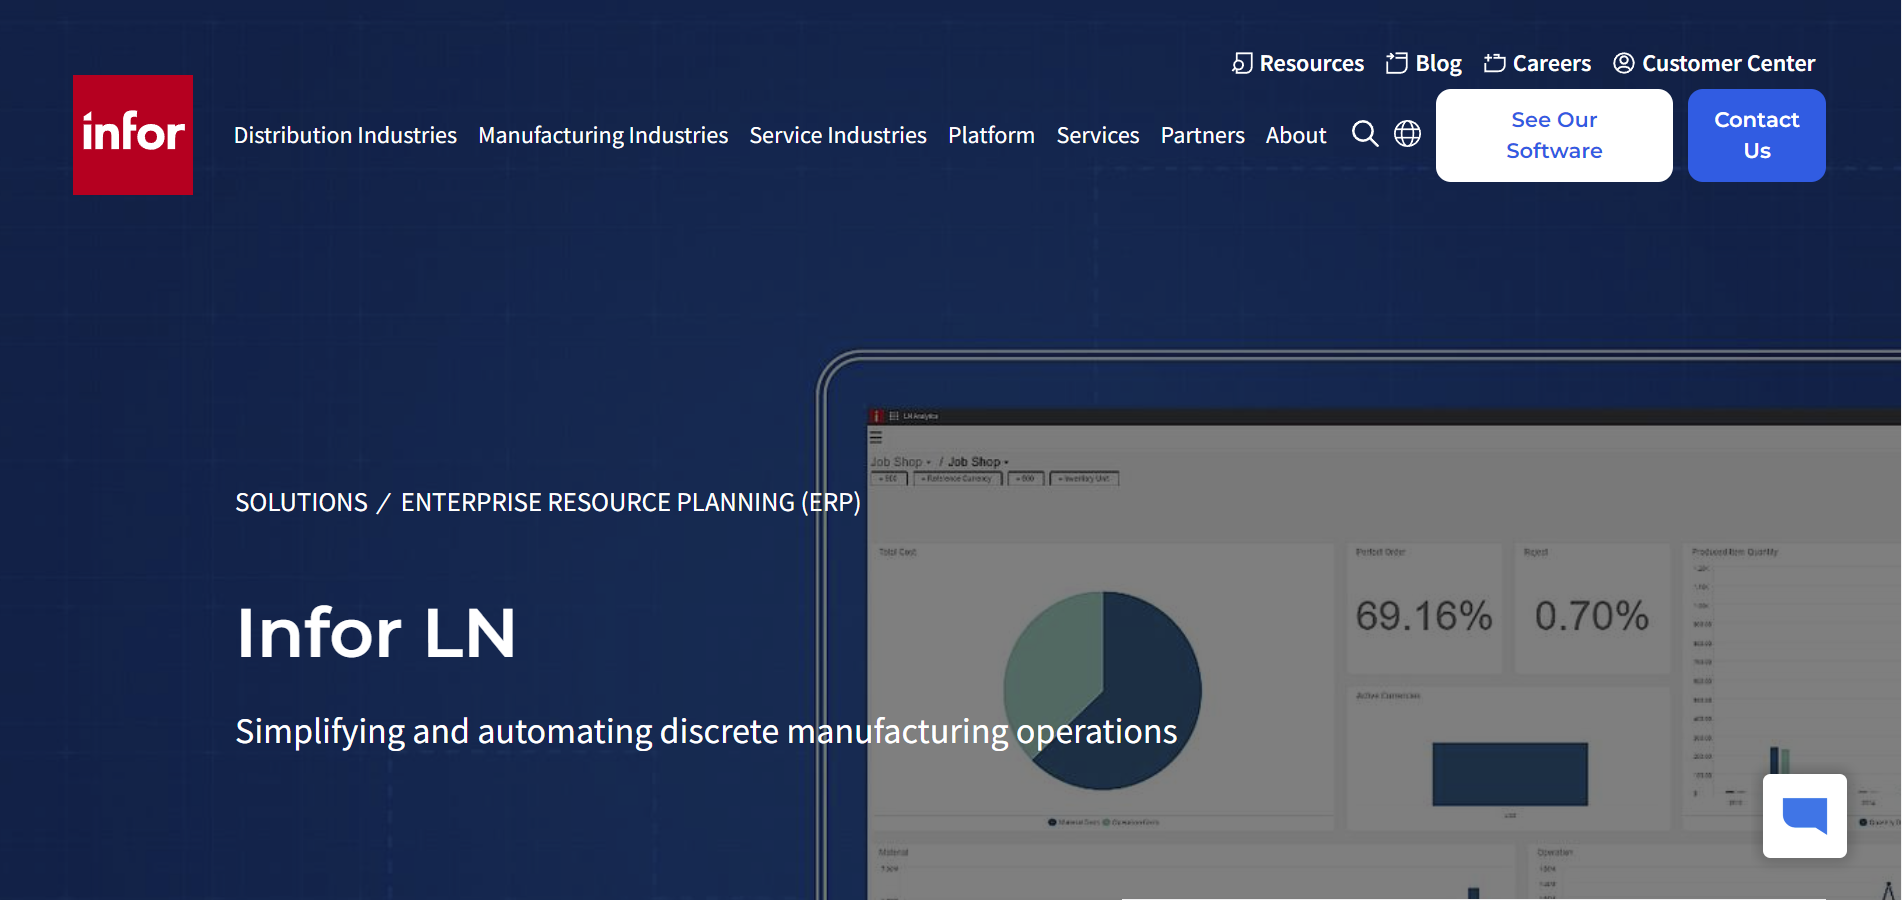Click the Careers briefcase icon
Screen dimensions: 1902x900
click(x=1494, y=63)
